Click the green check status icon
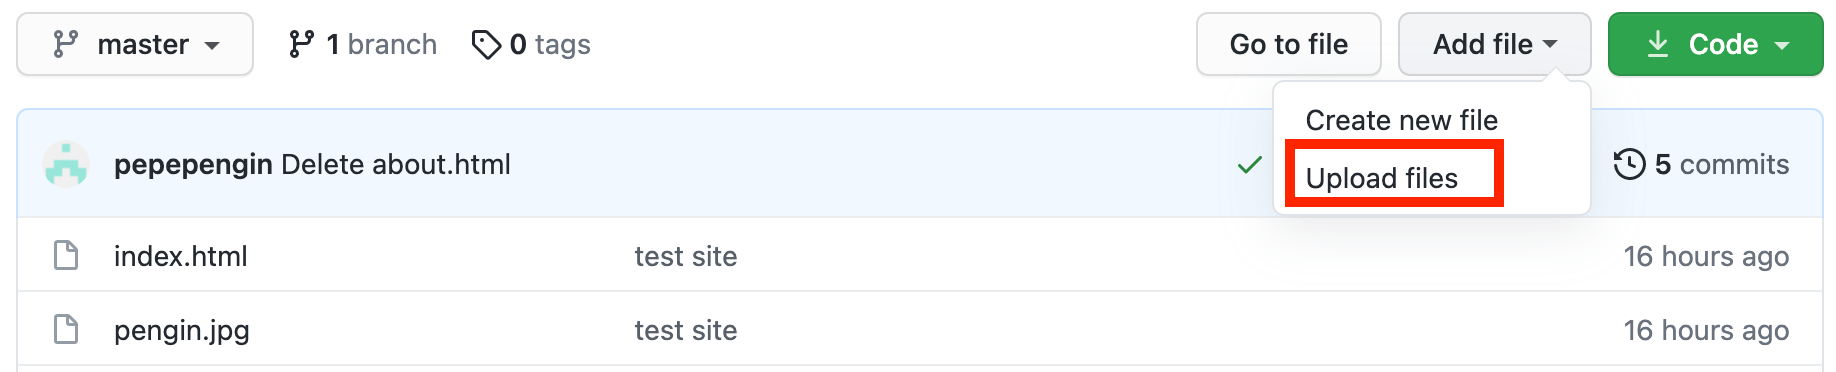The width and height of the screenshot is (1836, 372). tap(1250, 165)
